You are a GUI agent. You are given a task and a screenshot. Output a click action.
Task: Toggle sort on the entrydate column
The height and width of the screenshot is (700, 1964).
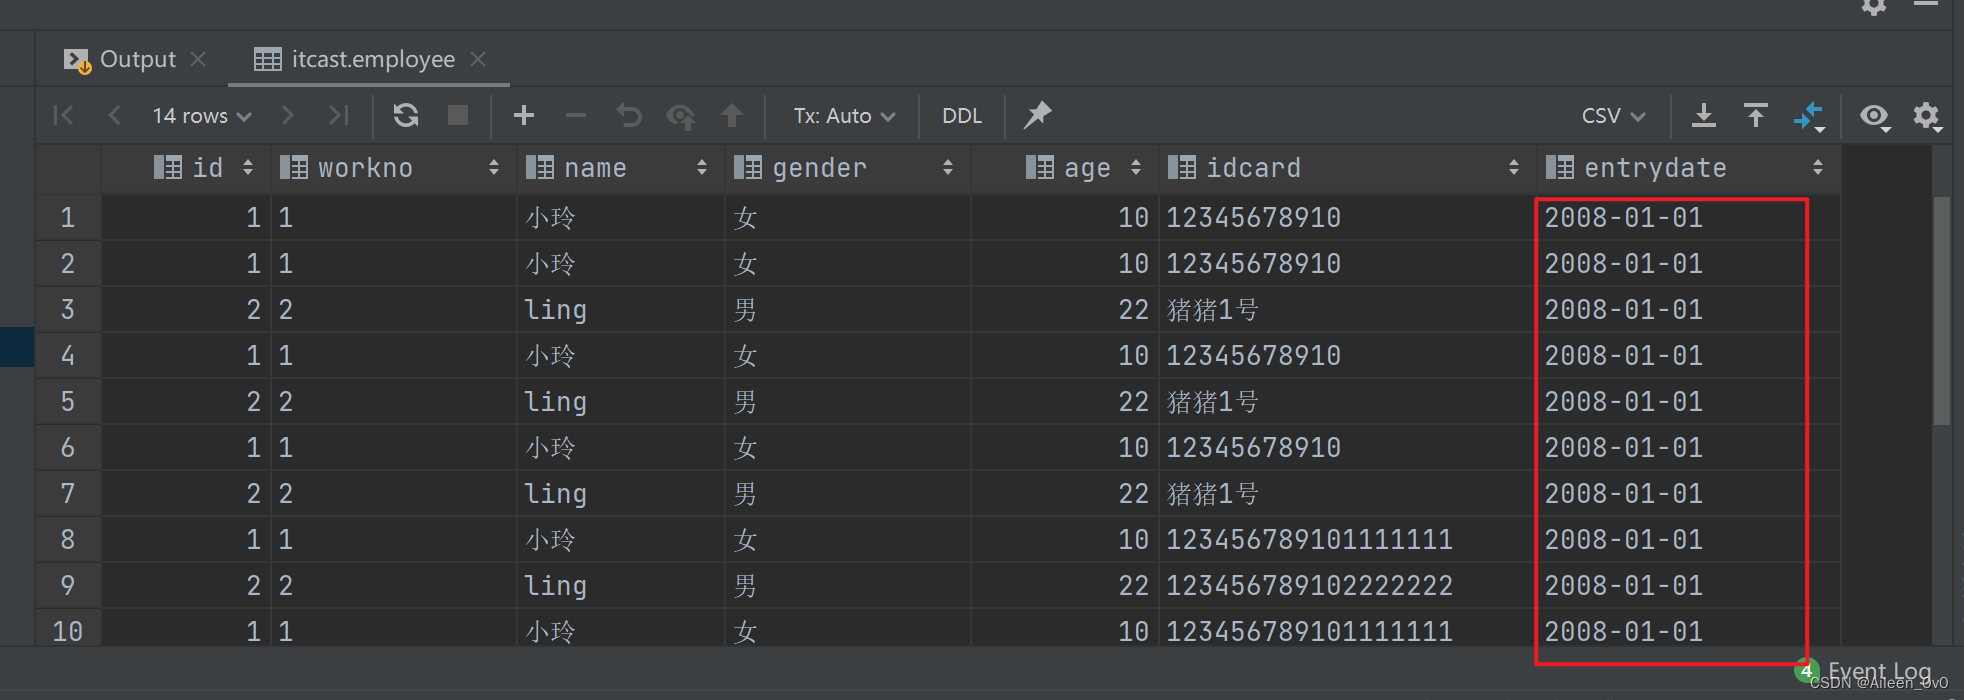point(1817,168)
